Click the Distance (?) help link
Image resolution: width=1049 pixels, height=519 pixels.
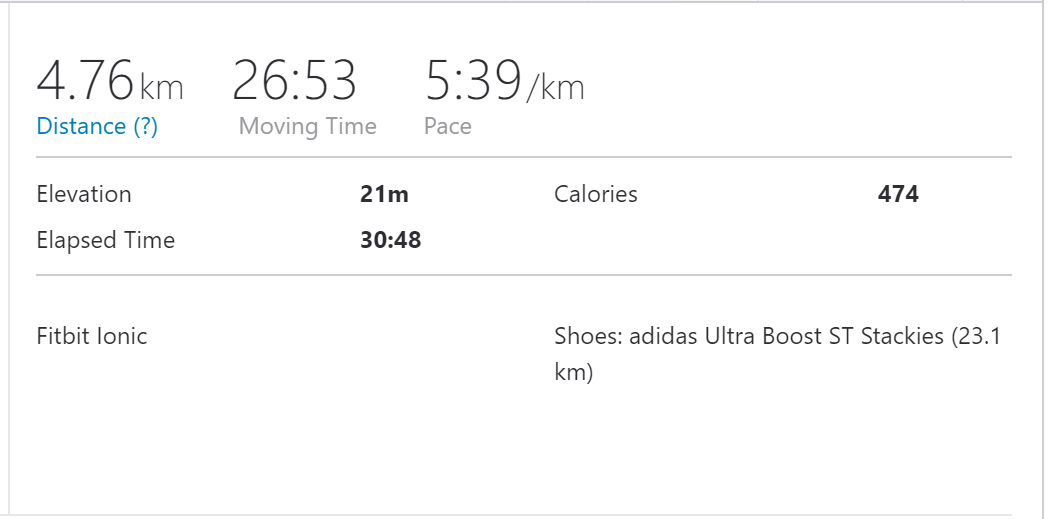(97, 127)
